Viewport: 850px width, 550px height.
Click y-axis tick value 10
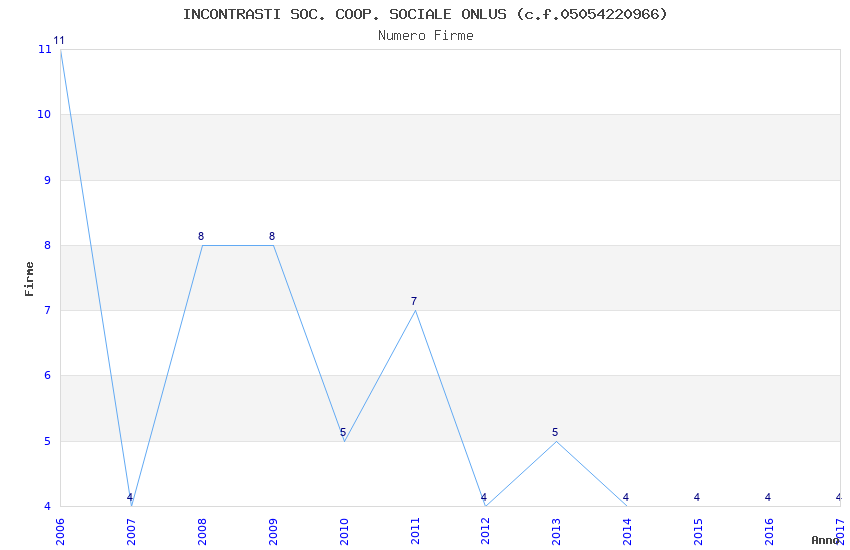click(44, 114)
